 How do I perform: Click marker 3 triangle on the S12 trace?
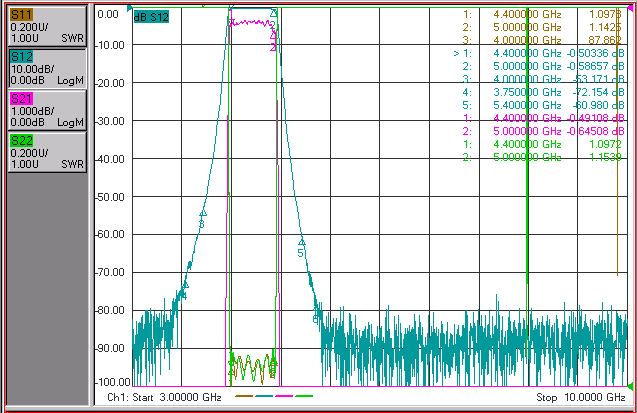203,212
